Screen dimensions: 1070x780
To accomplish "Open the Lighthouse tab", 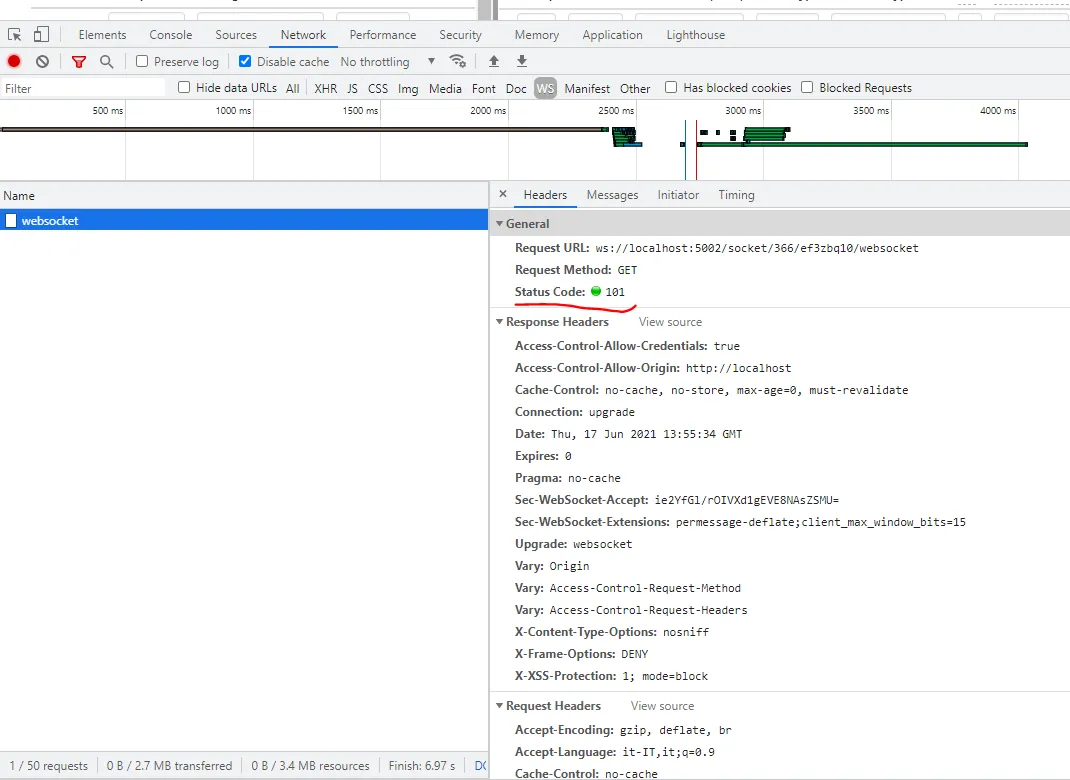I will [696, 35].
